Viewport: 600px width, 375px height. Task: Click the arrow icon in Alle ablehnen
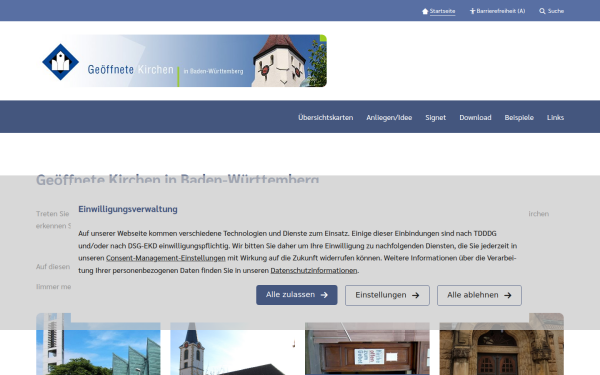(x=508, y=295)
